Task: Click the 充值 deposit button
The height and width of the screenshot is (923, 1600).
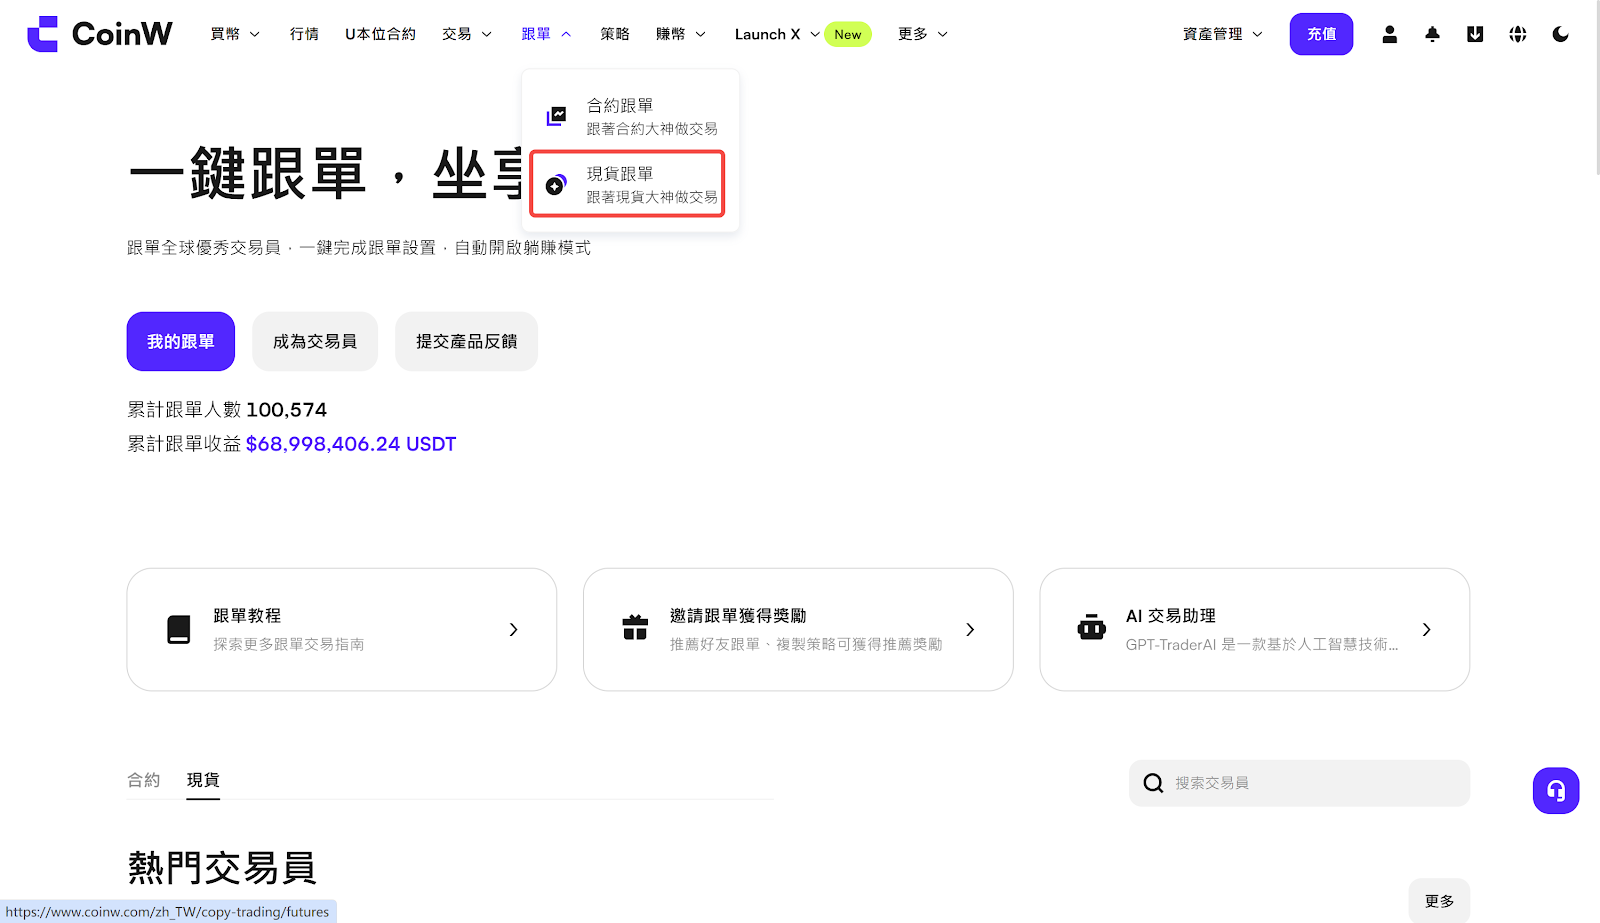Action: [1321, 34]
